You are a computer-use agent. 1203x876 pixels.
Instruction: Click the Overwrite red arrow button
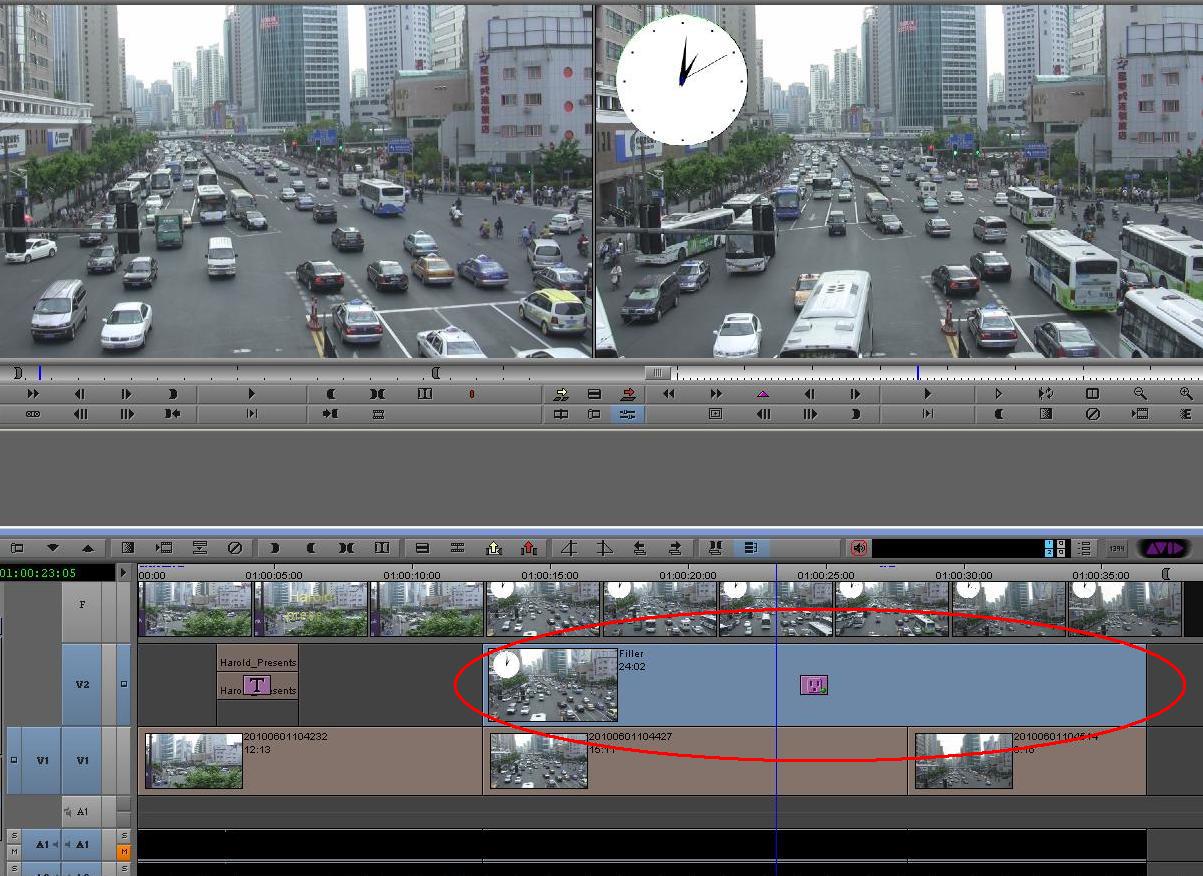(x=628, y=394)
